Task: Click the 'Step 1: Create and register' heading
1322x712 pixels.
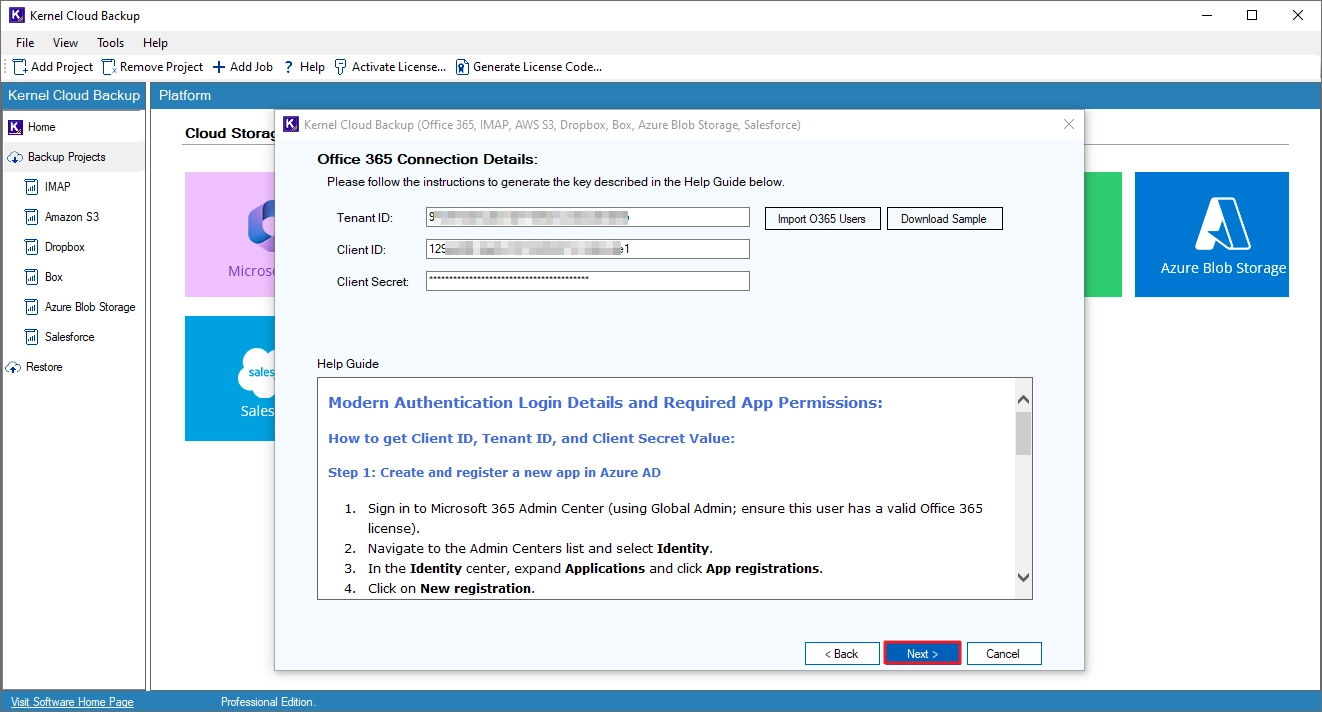Action: click(x=494, y=472)
